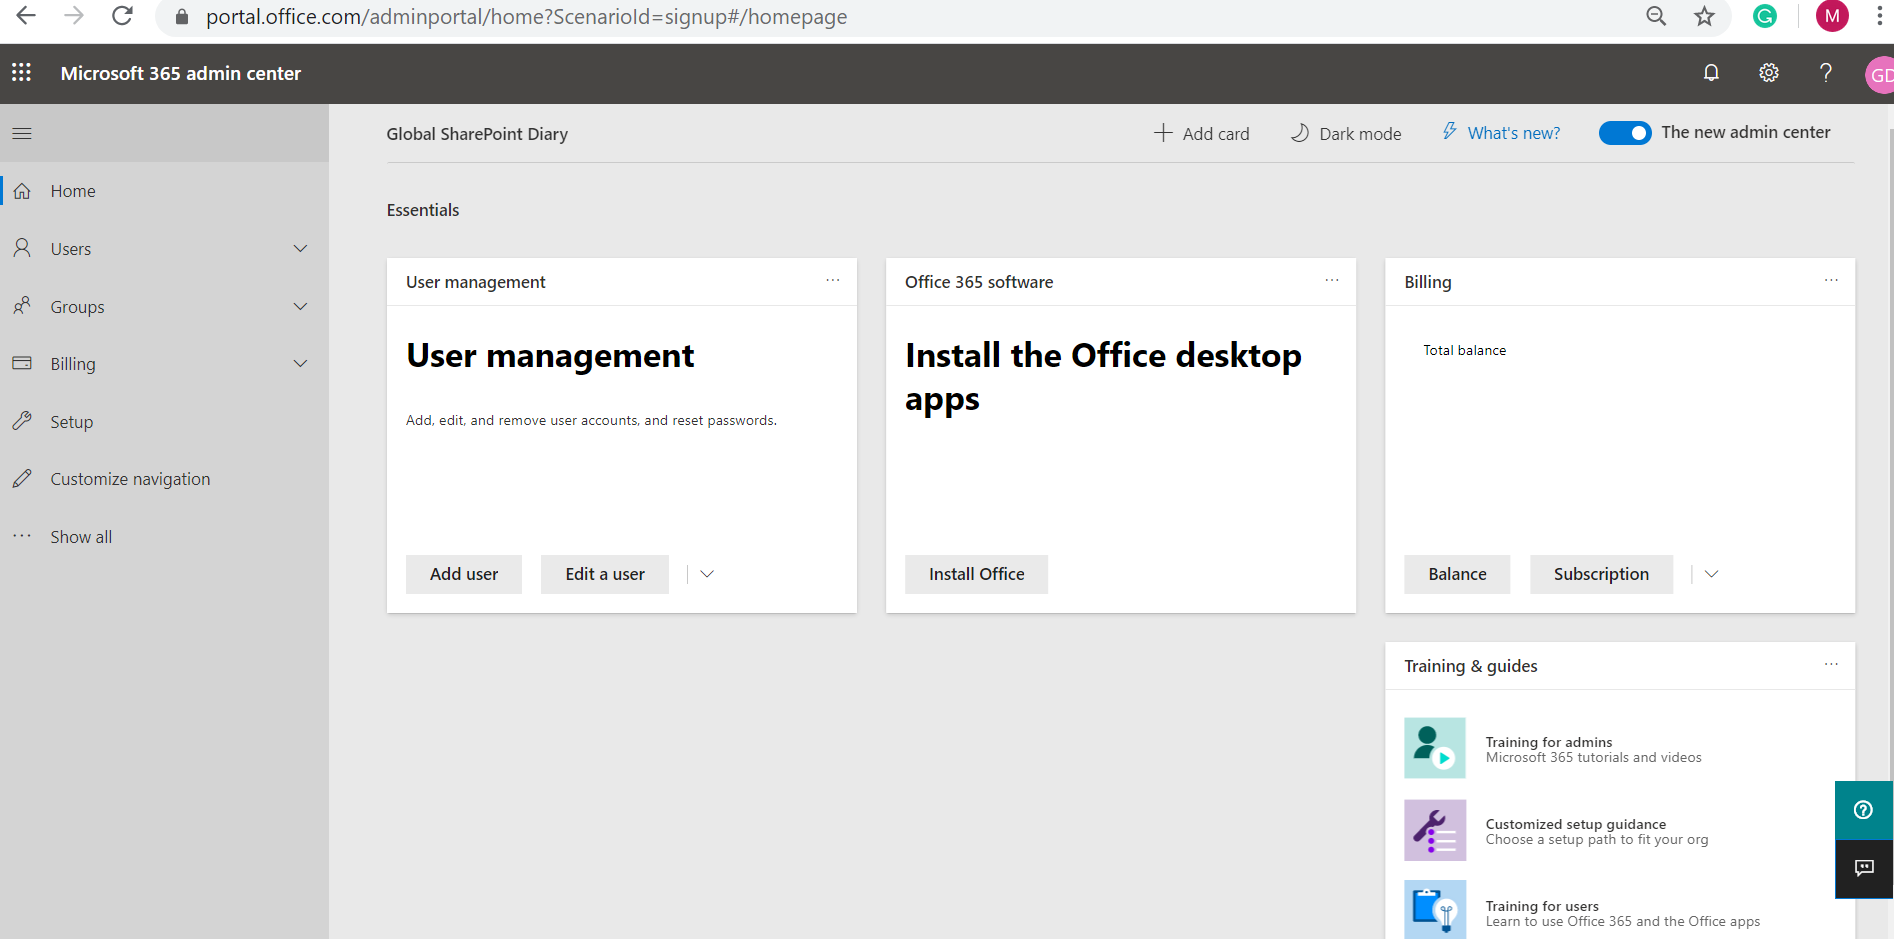Click the Edit a user button

pyautogui.click(x=605, y=574)
